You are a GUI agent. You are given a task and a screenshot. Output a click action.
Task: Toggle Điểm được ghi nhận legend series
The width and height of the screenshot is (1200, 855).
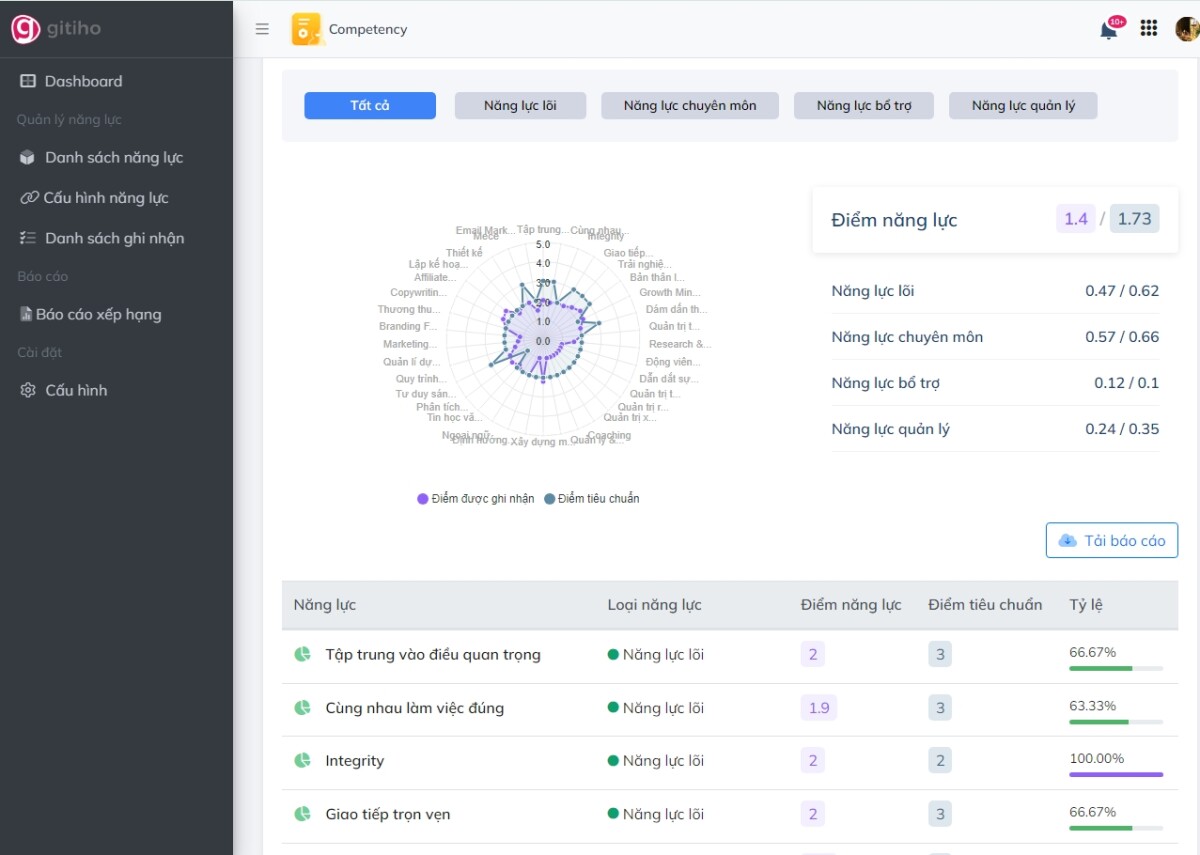tap(476, 498)
